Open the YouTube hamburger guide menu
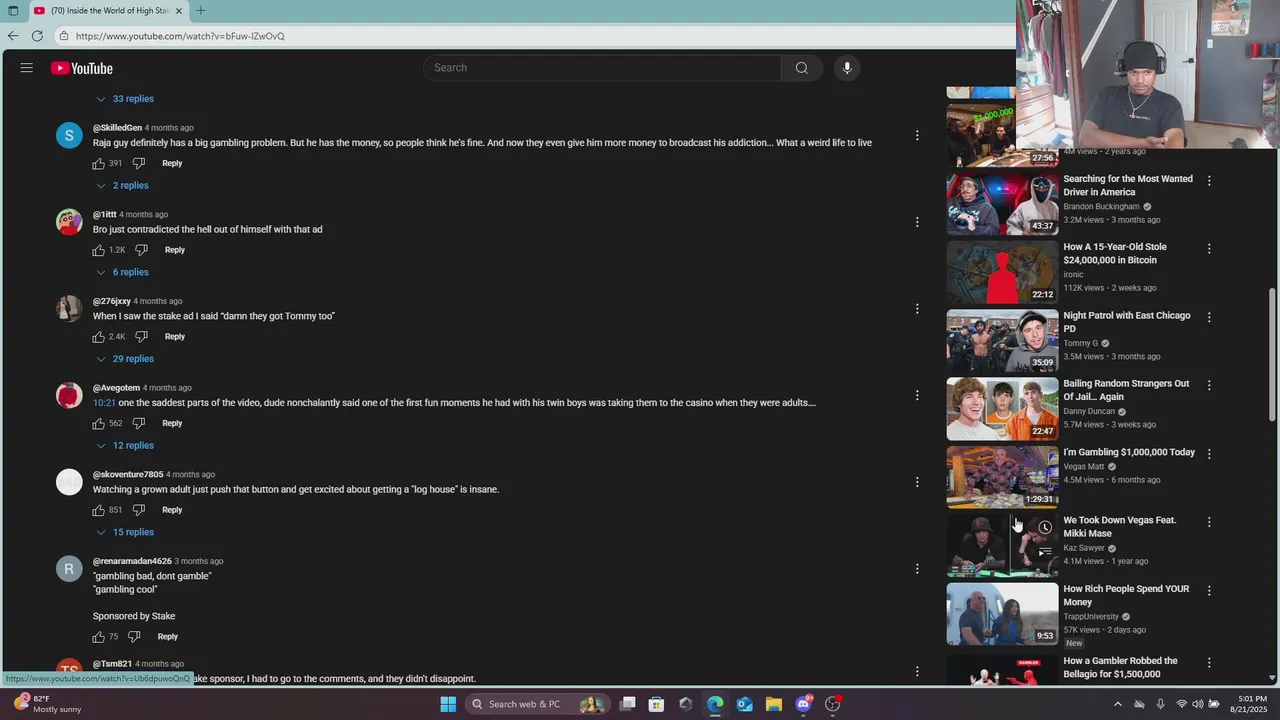Image resolution: width=1280 pixels, height=720 pixels. click(x=27, y=68)
